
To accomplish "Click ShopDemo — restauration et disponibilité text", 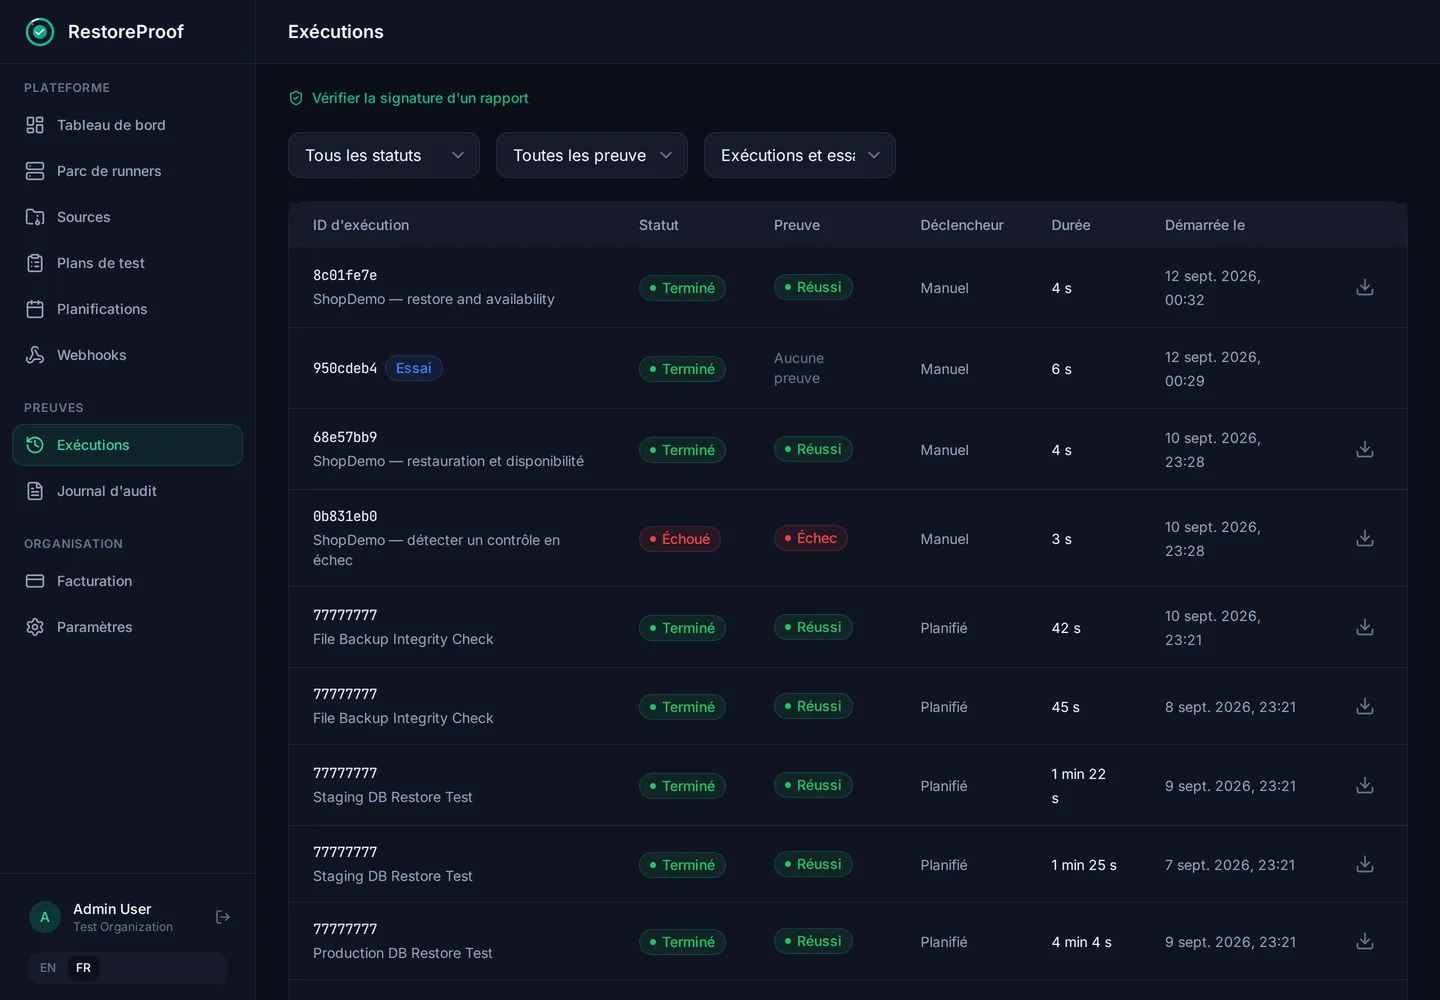I will pos(448,461).
